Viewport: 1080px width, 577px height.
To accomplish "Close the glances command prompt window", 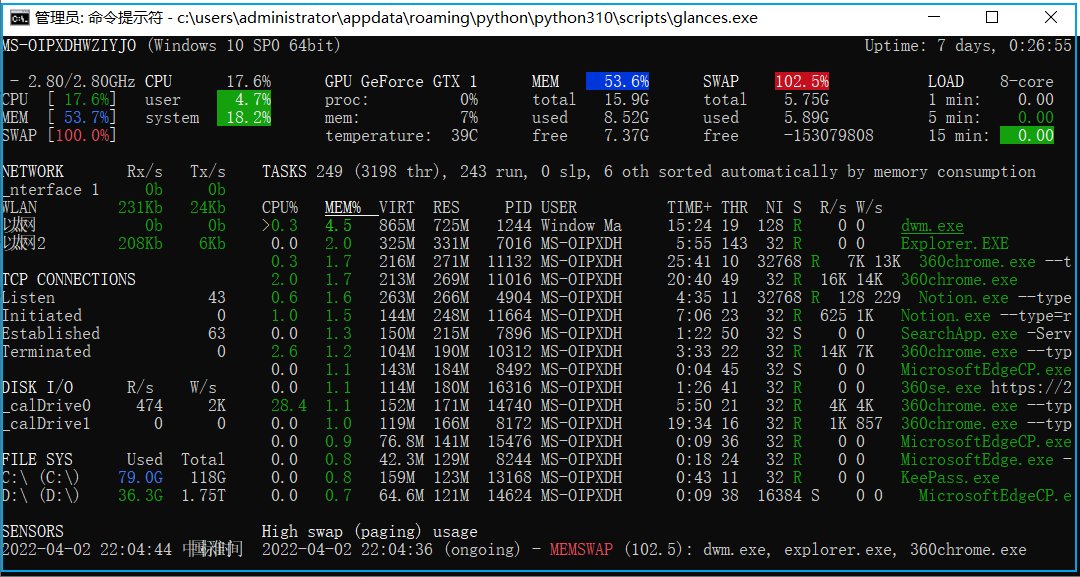I will pos(1049,18).
